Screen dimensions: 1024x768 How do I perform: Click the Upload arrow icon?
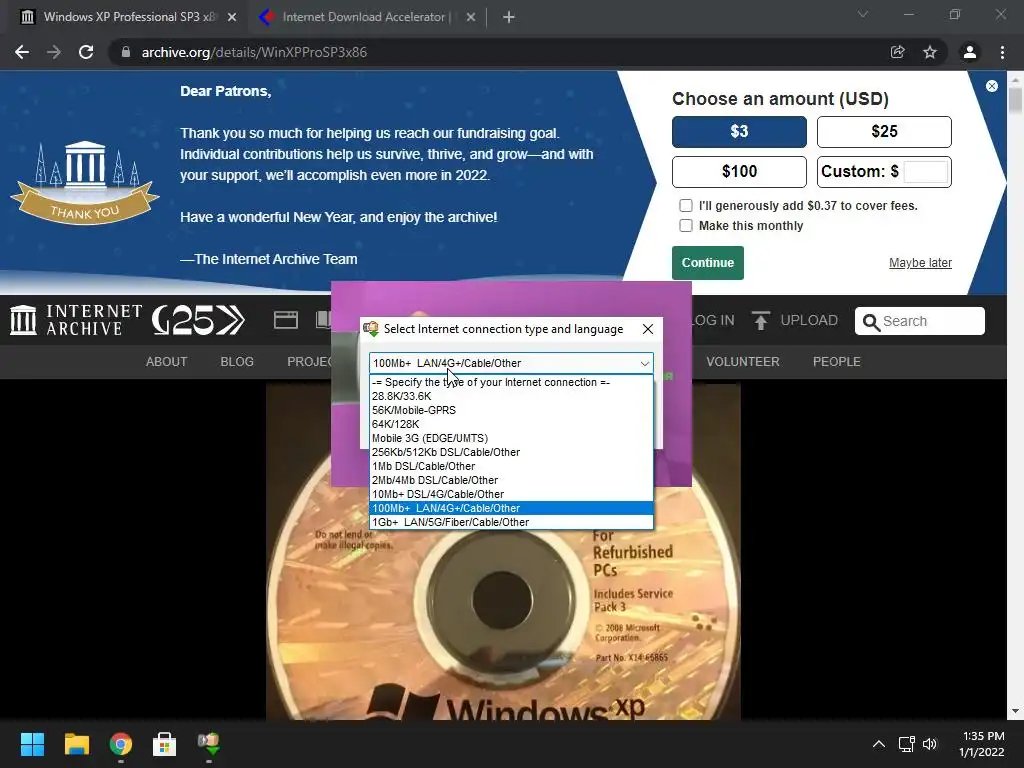coord(760,321)
